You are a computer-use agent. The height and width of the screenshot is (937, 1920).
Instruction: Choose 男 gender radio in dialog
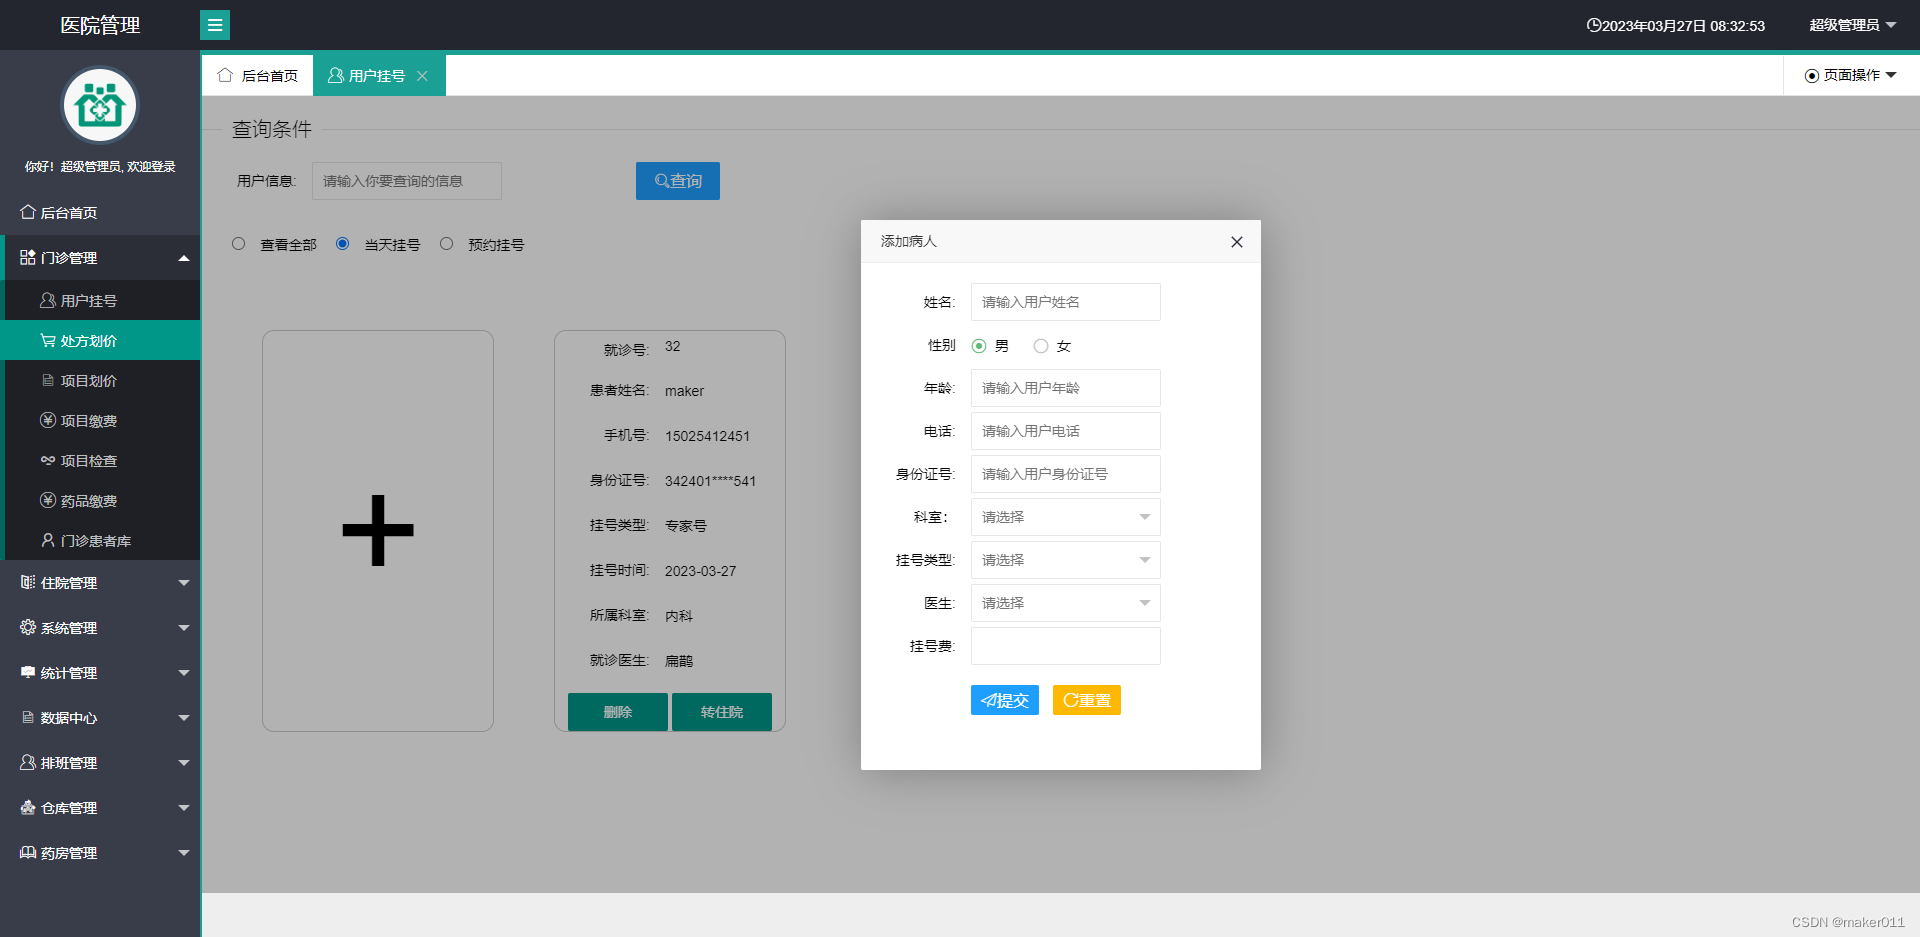pos(979,346)
